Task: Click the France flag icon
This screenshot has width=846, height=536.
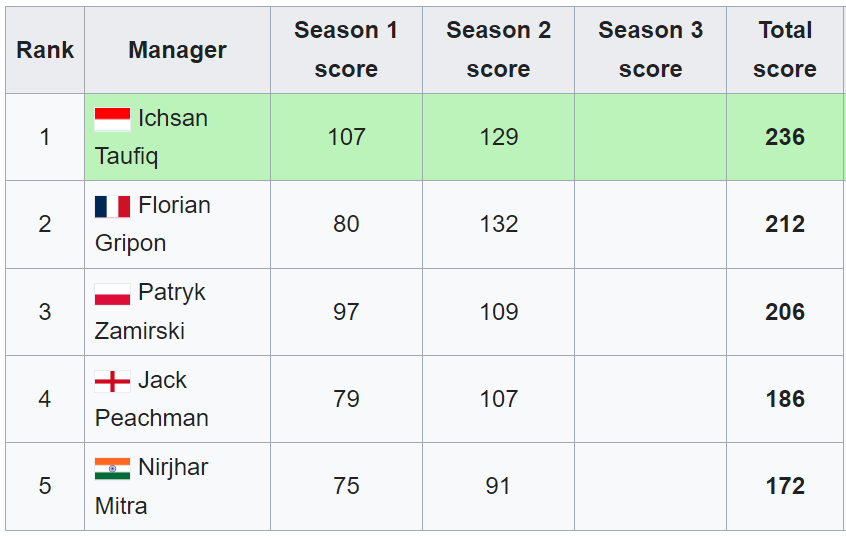Action: click(x=112, y=206)
